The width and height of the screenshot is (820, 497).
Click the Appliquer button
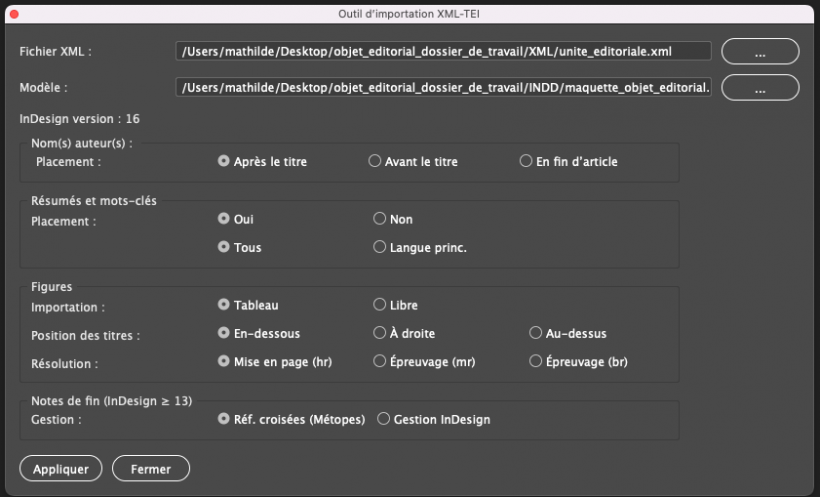[x=61, y=468]
